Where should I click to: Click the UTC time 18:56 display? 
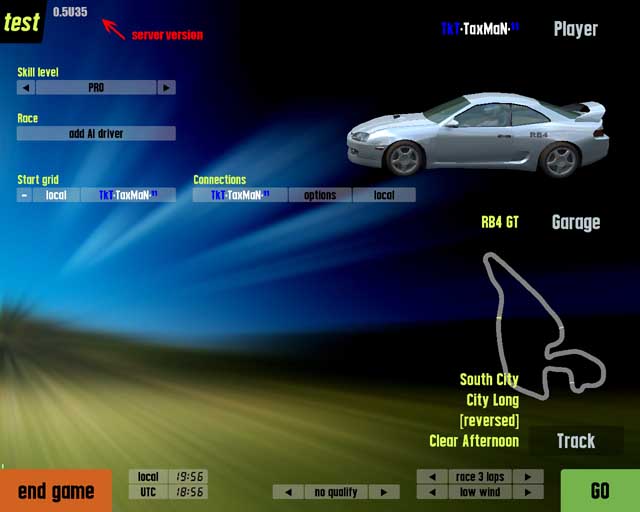click(x=189, y=492)
